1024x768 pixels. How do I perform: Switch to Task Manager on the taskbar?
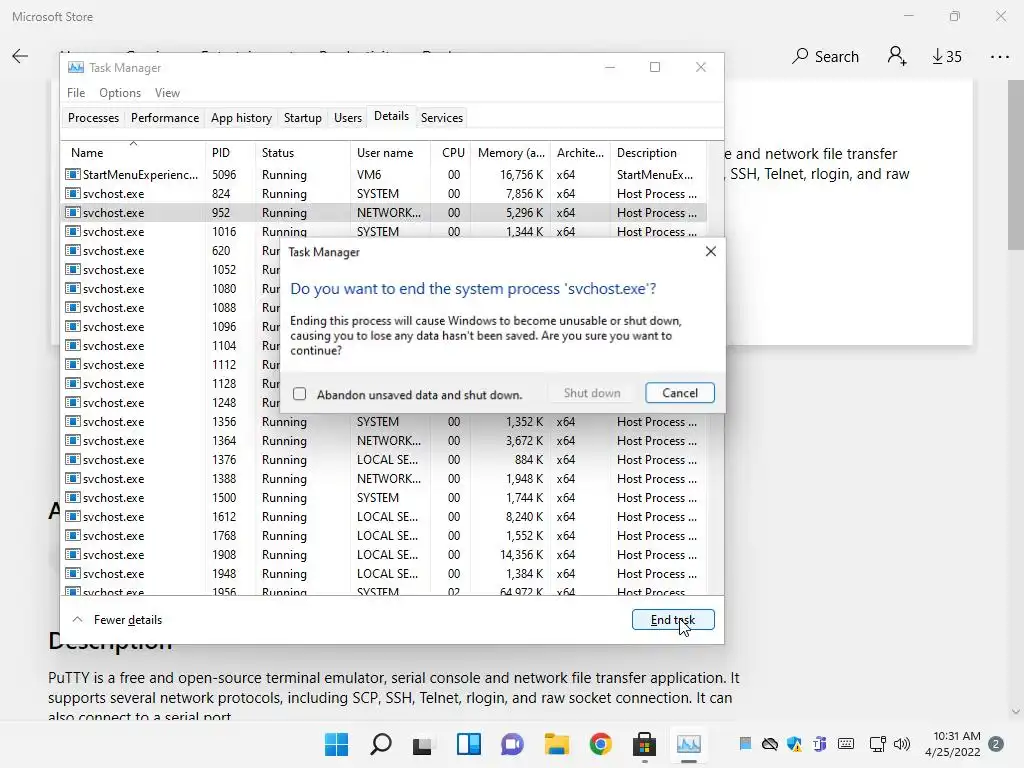[x=688, y=744]
